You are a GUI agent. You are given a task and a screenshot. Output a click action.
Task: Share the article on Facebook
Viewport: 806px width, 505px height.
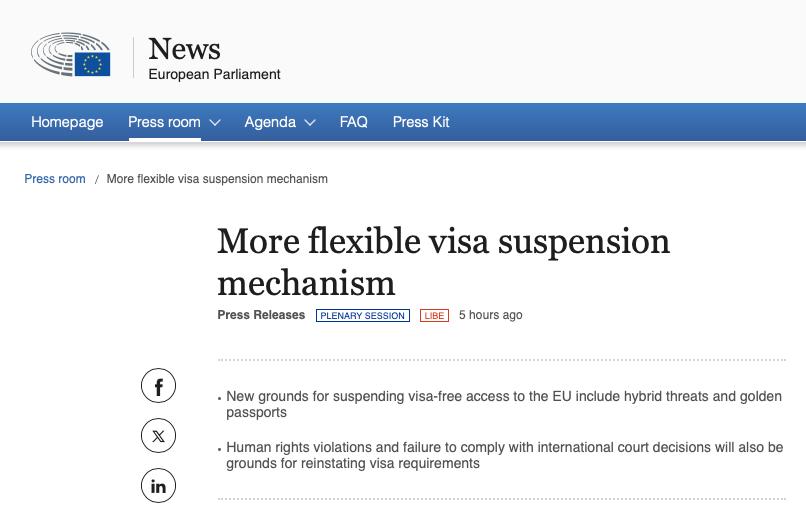(x=158, y=386)
